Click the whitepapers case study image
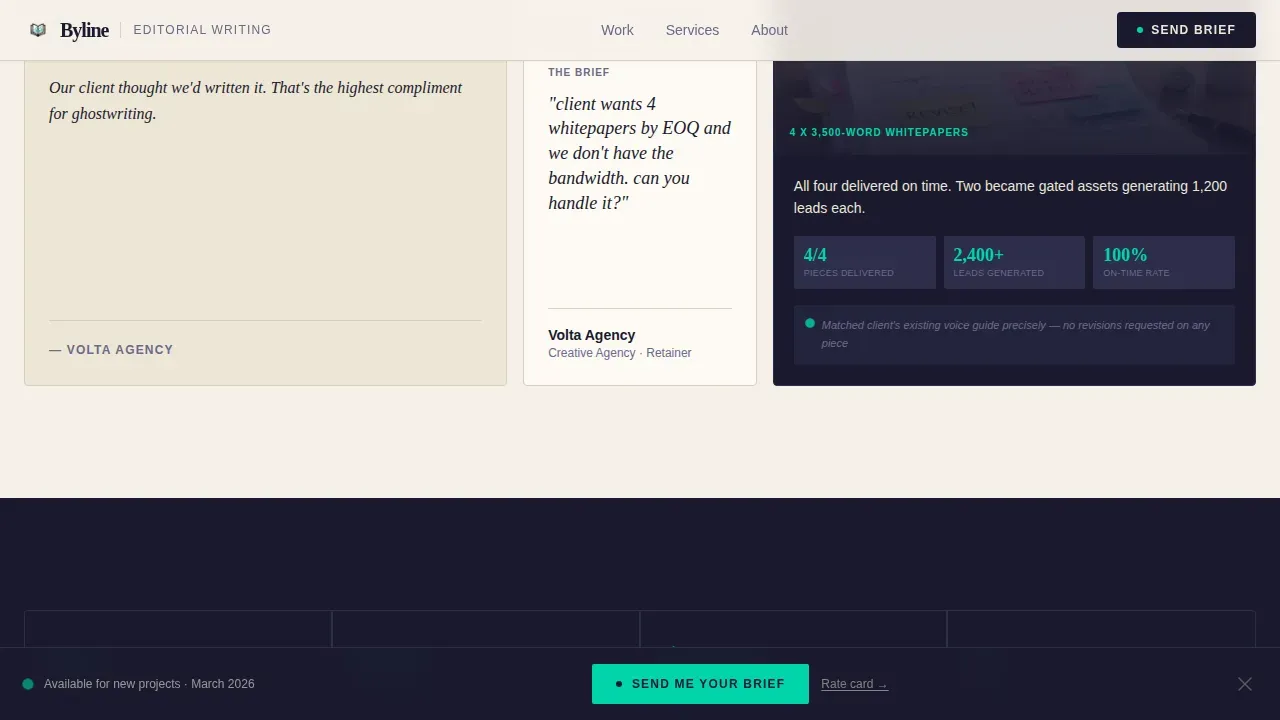This screenshot has width=1280, height=720. [1014, 108]
